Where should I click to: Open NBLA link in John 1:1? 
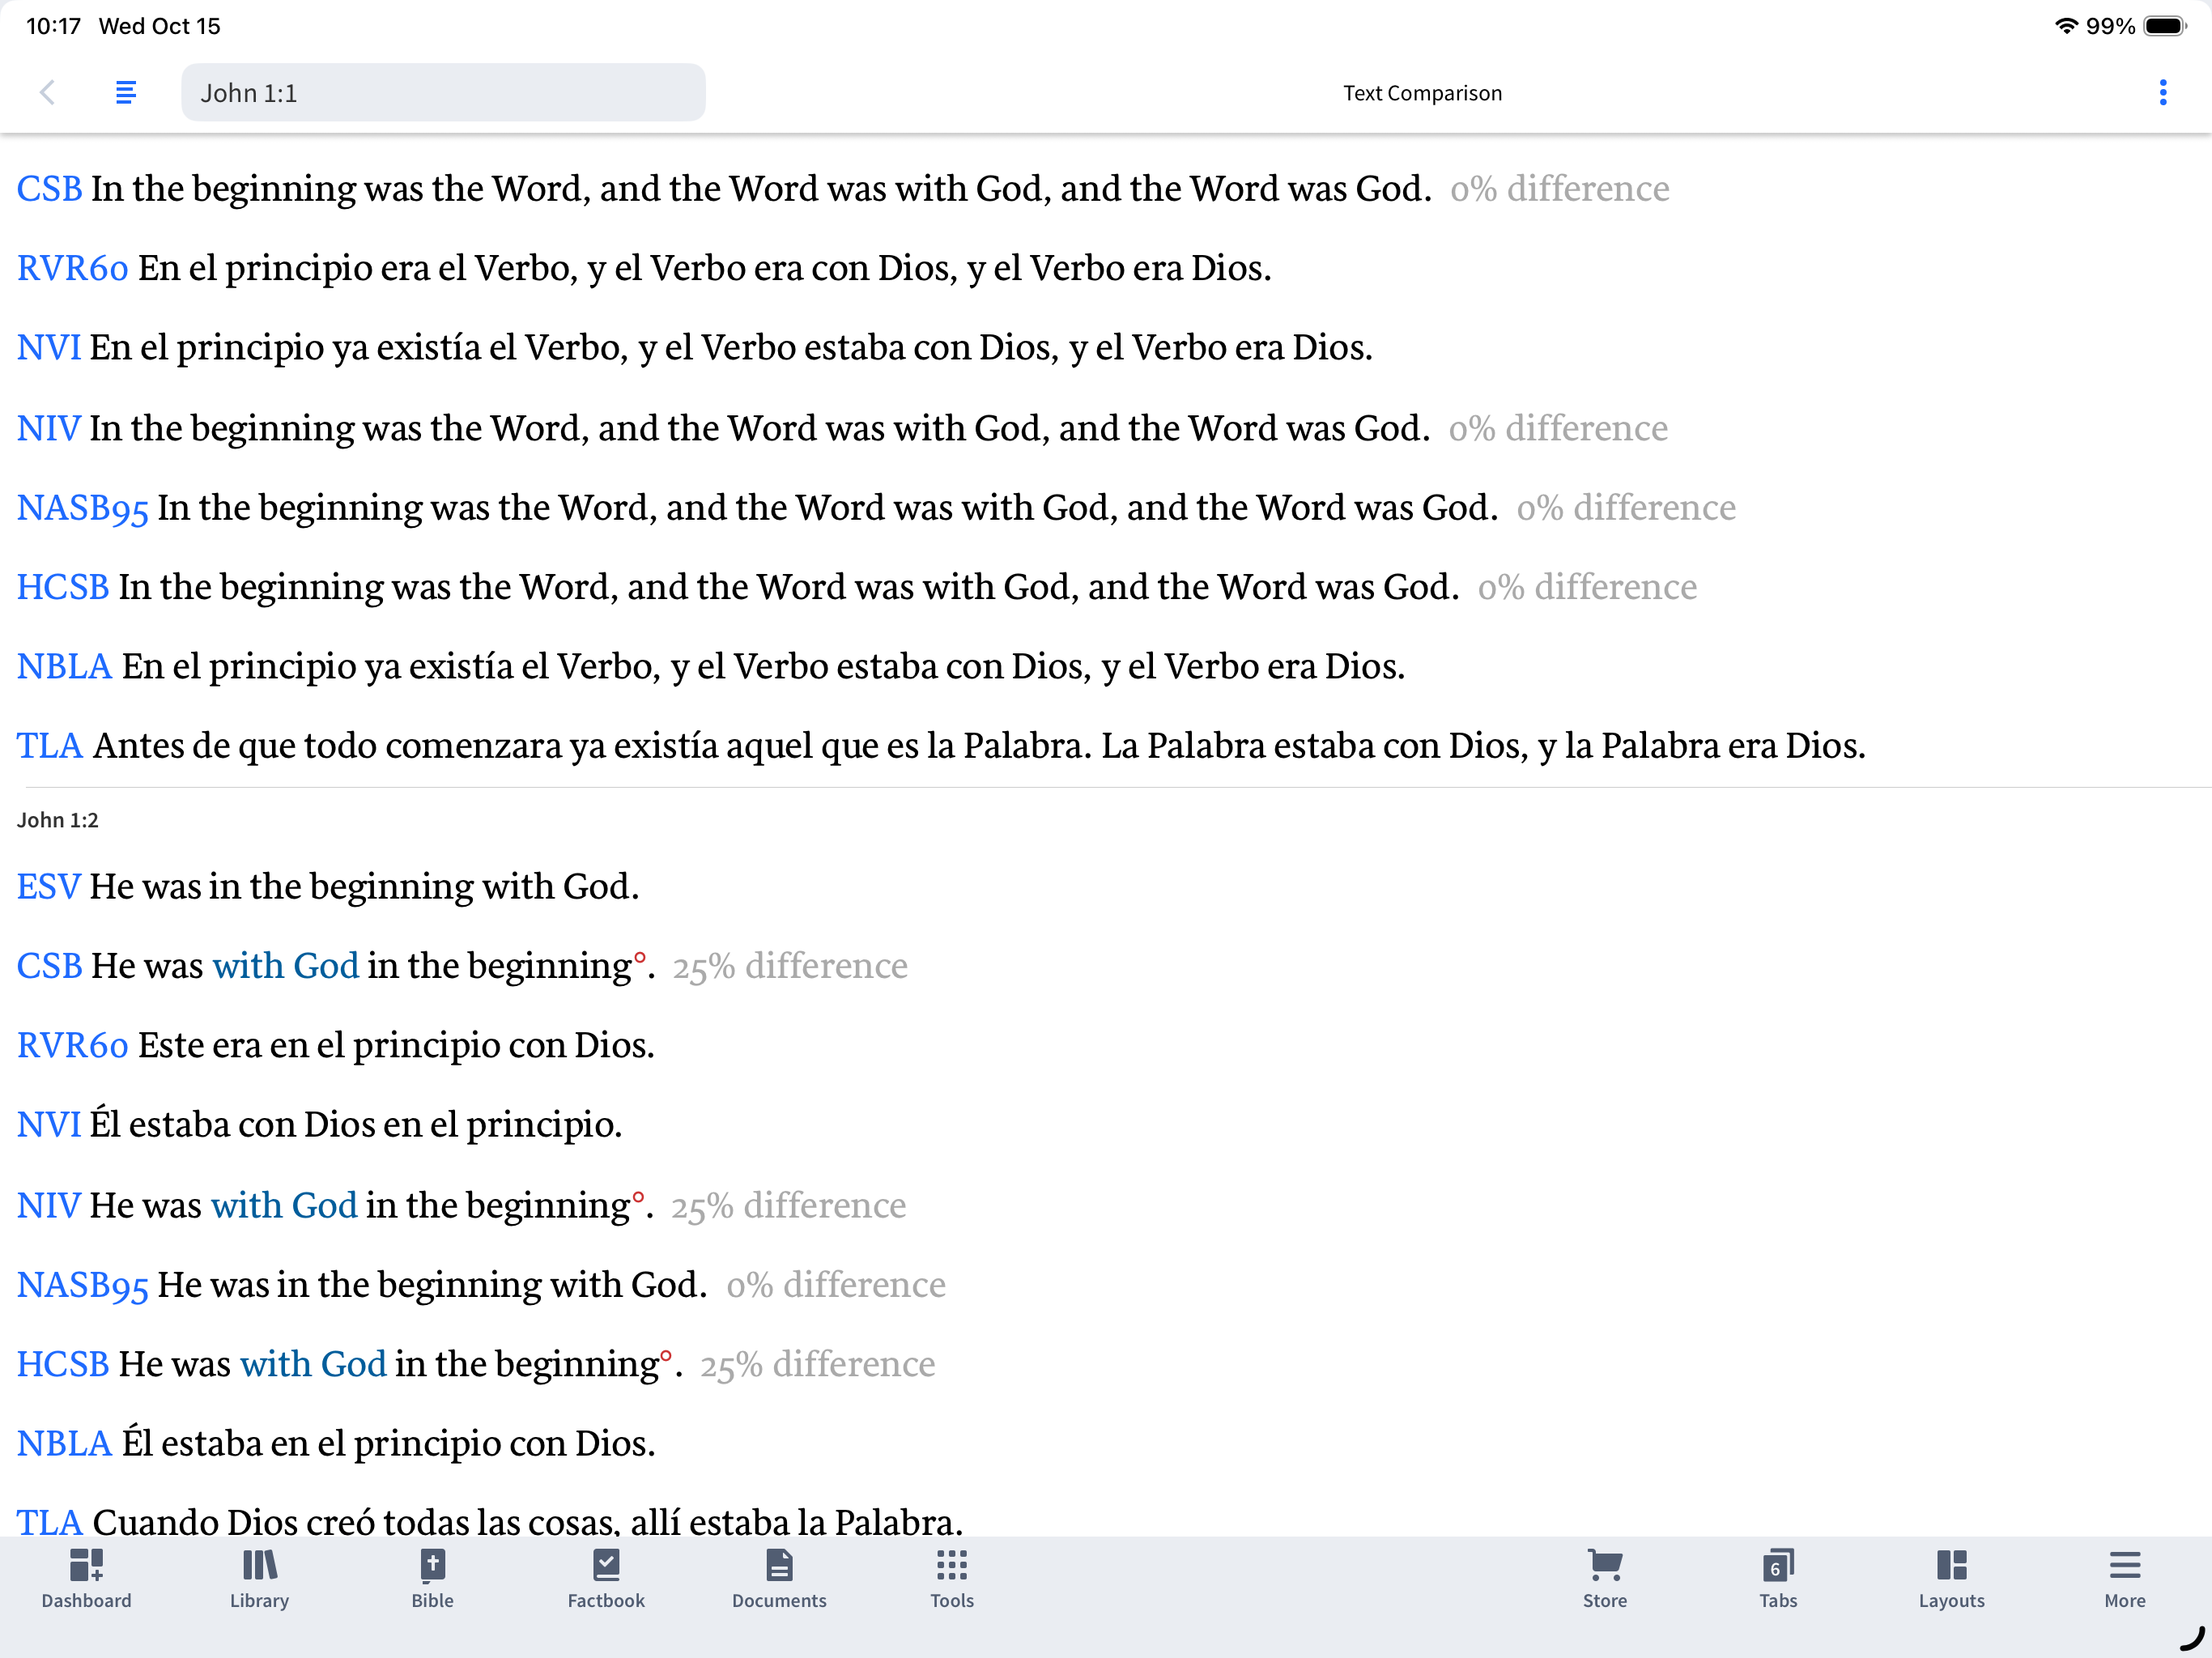(x=64, y=667)
